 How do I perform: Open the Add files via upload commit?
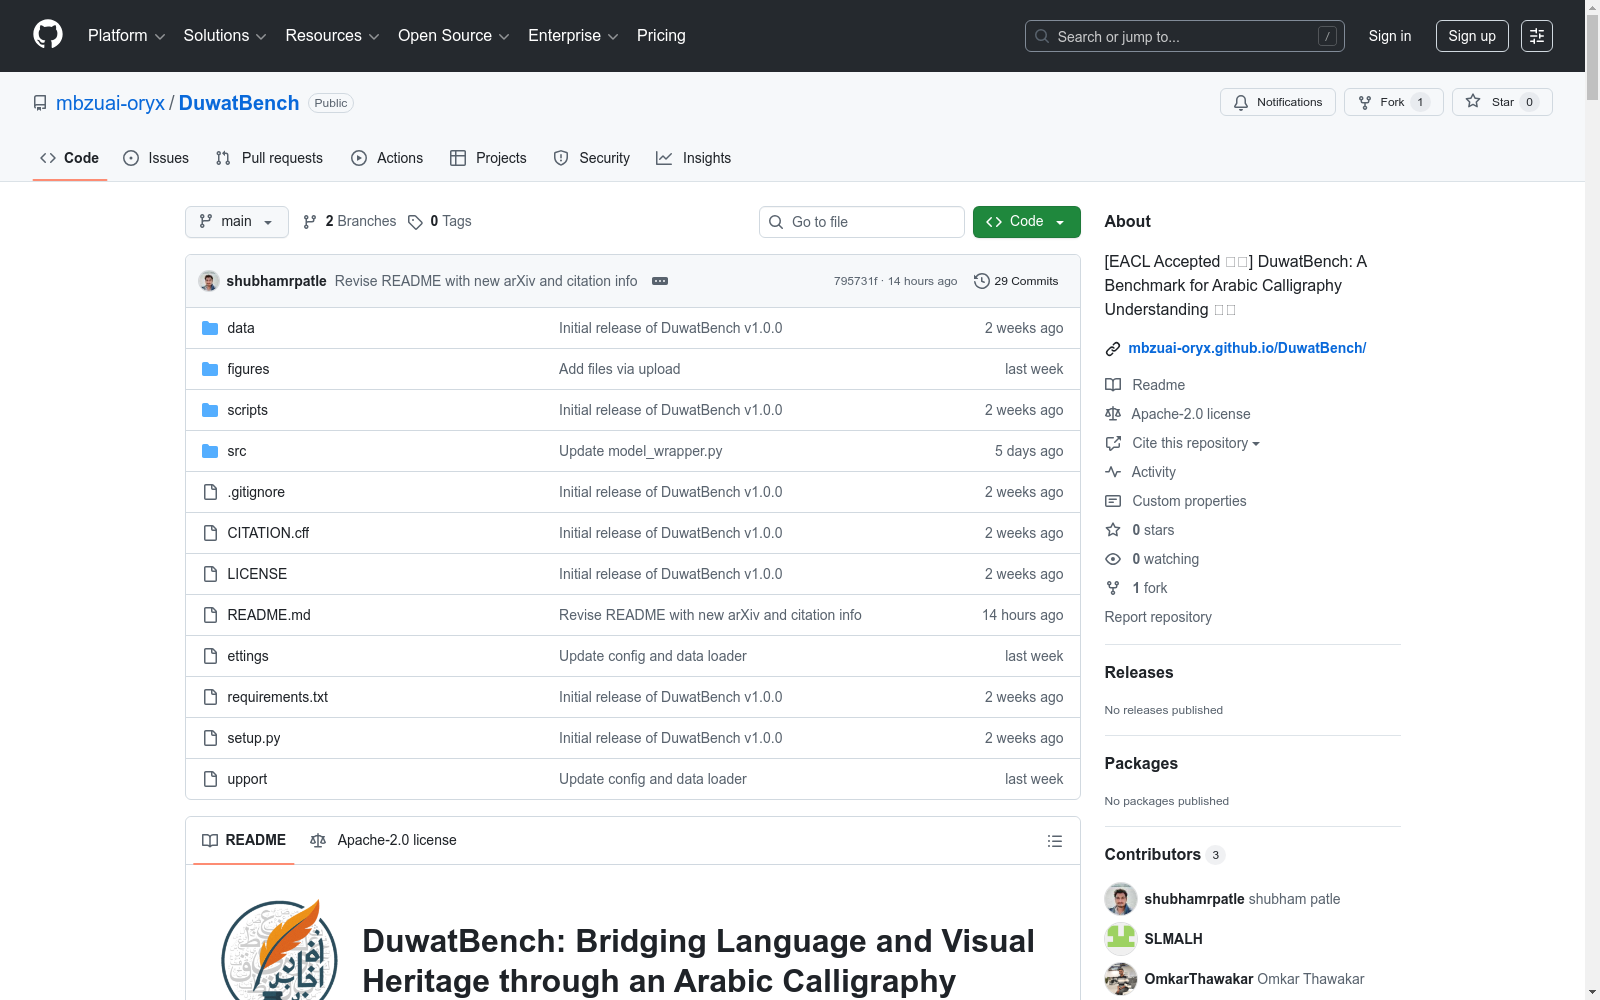coord(619,369)
